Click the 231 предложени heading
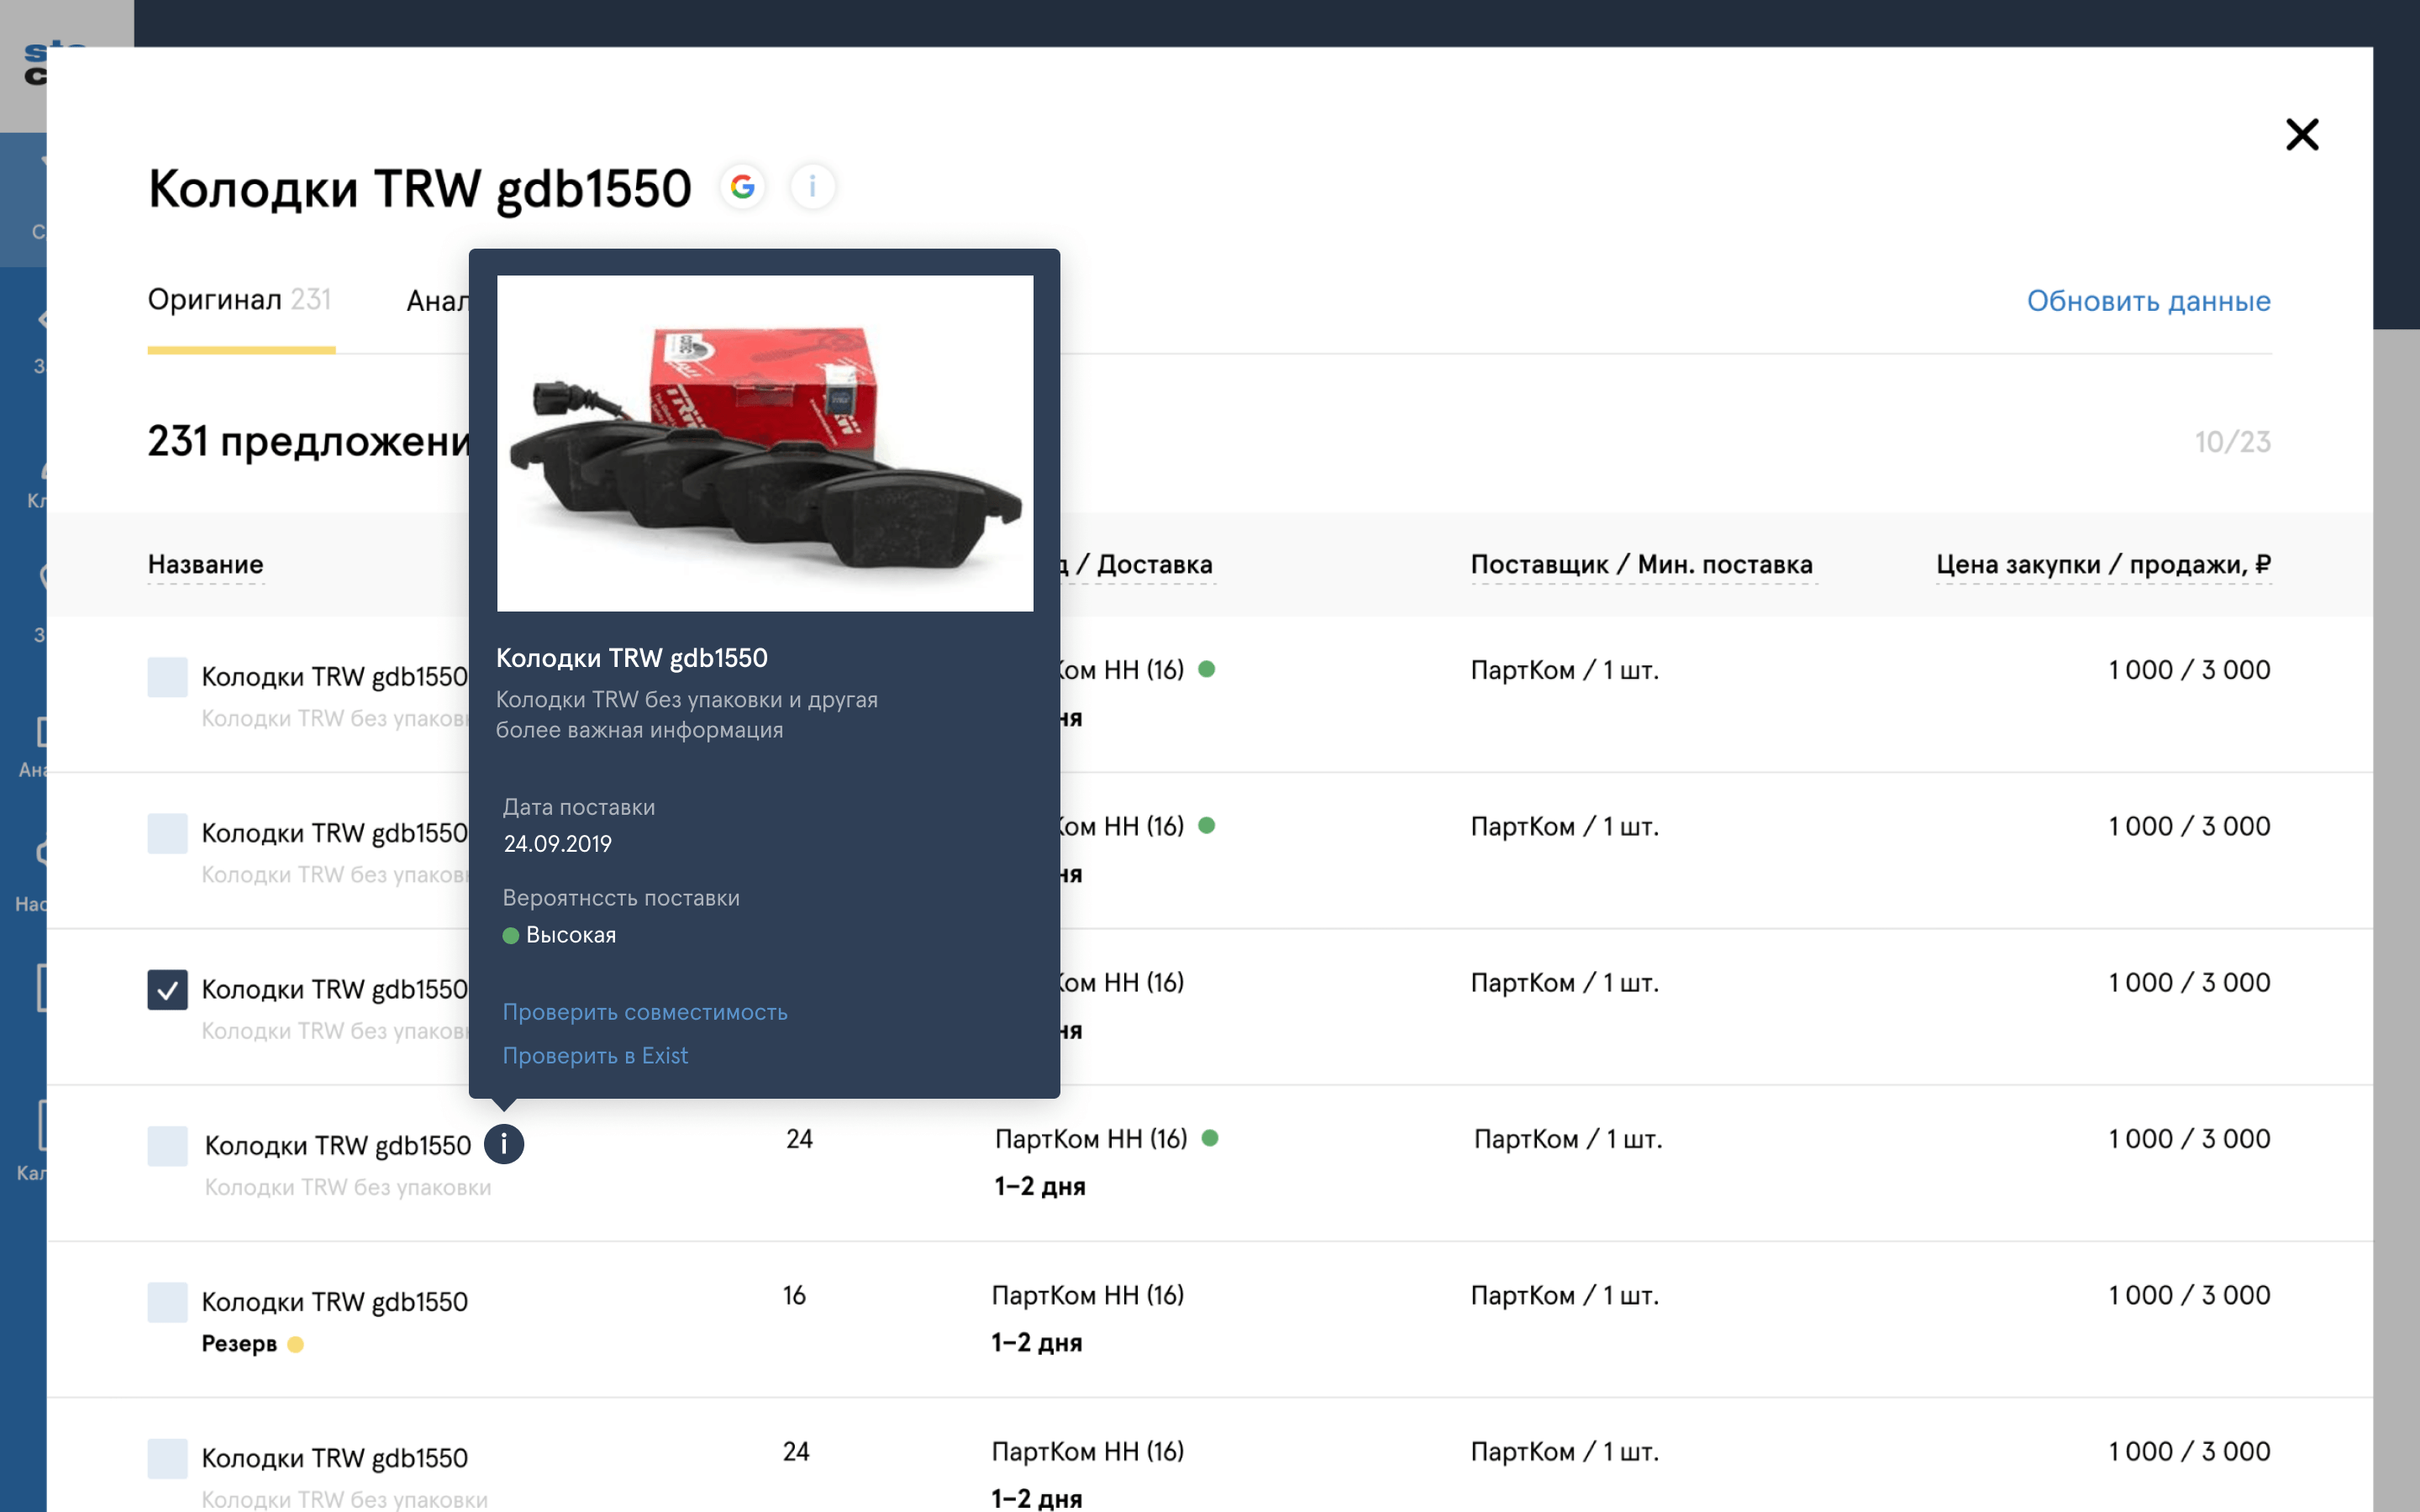This screenshot has height=1512, width=2420. click(309, 441)
